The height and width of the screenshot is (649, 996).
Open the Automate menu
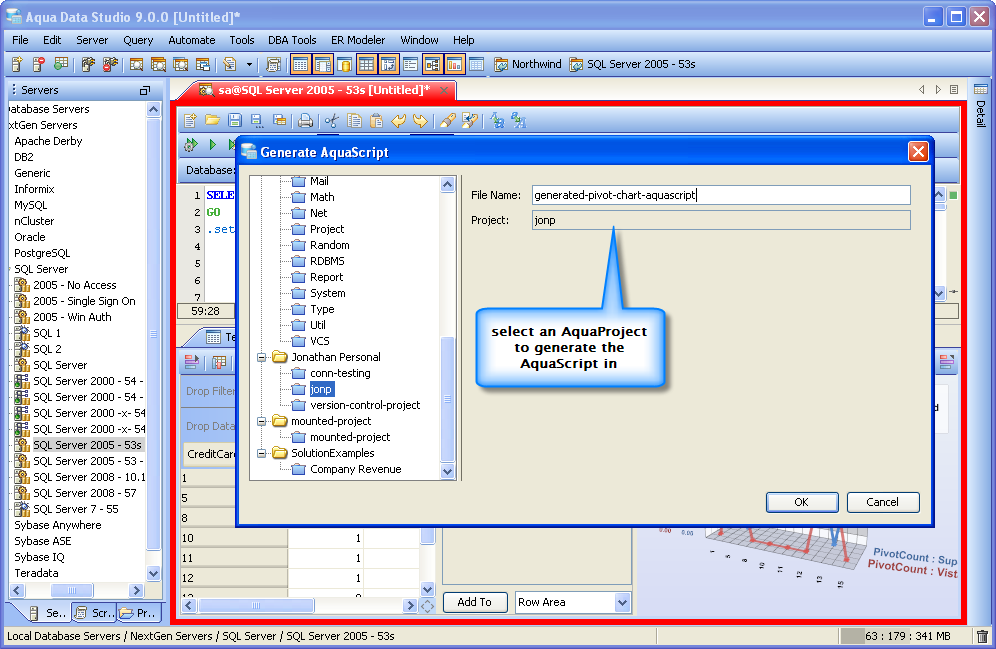191,40
